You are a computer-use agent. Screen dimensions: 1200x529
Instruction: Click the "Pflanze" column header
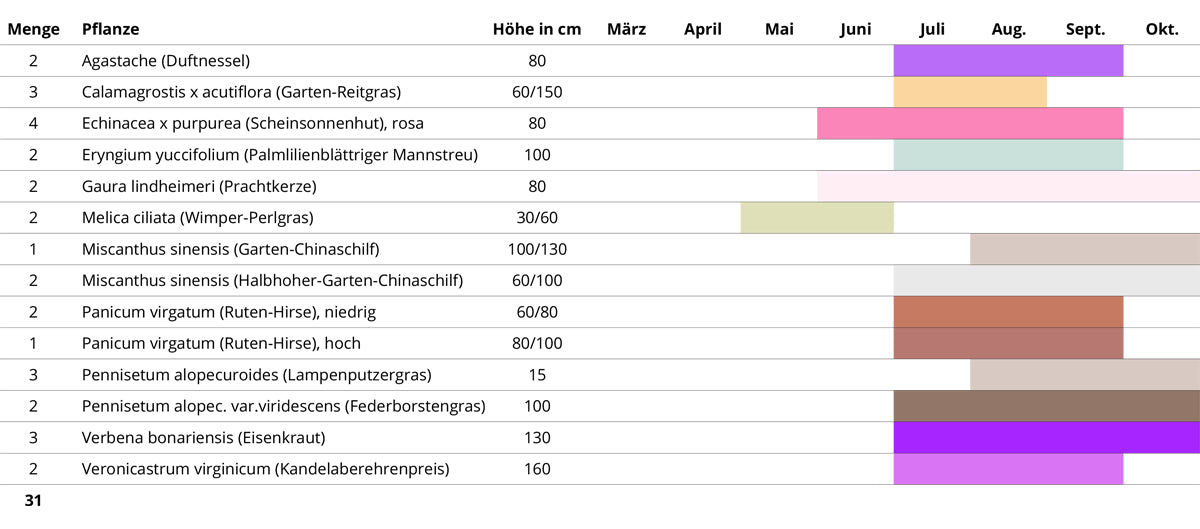(110, 29)
